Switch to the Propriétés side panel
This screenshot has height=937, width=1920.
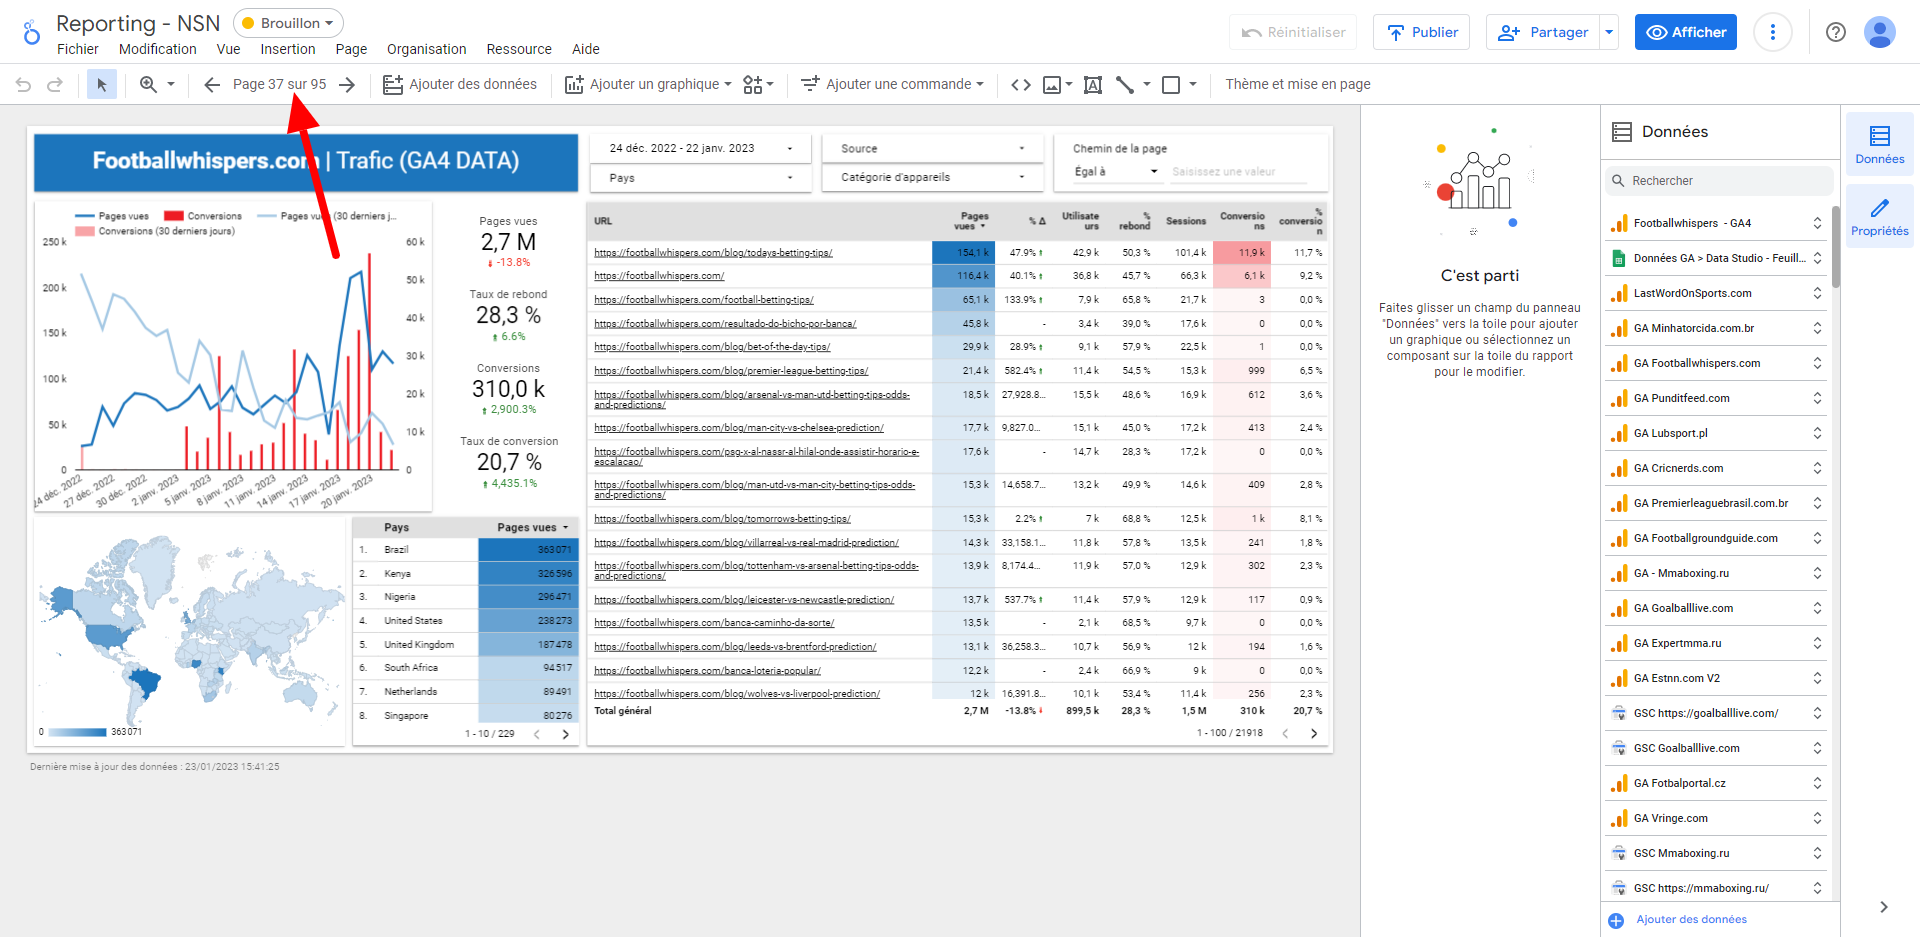1879,216
